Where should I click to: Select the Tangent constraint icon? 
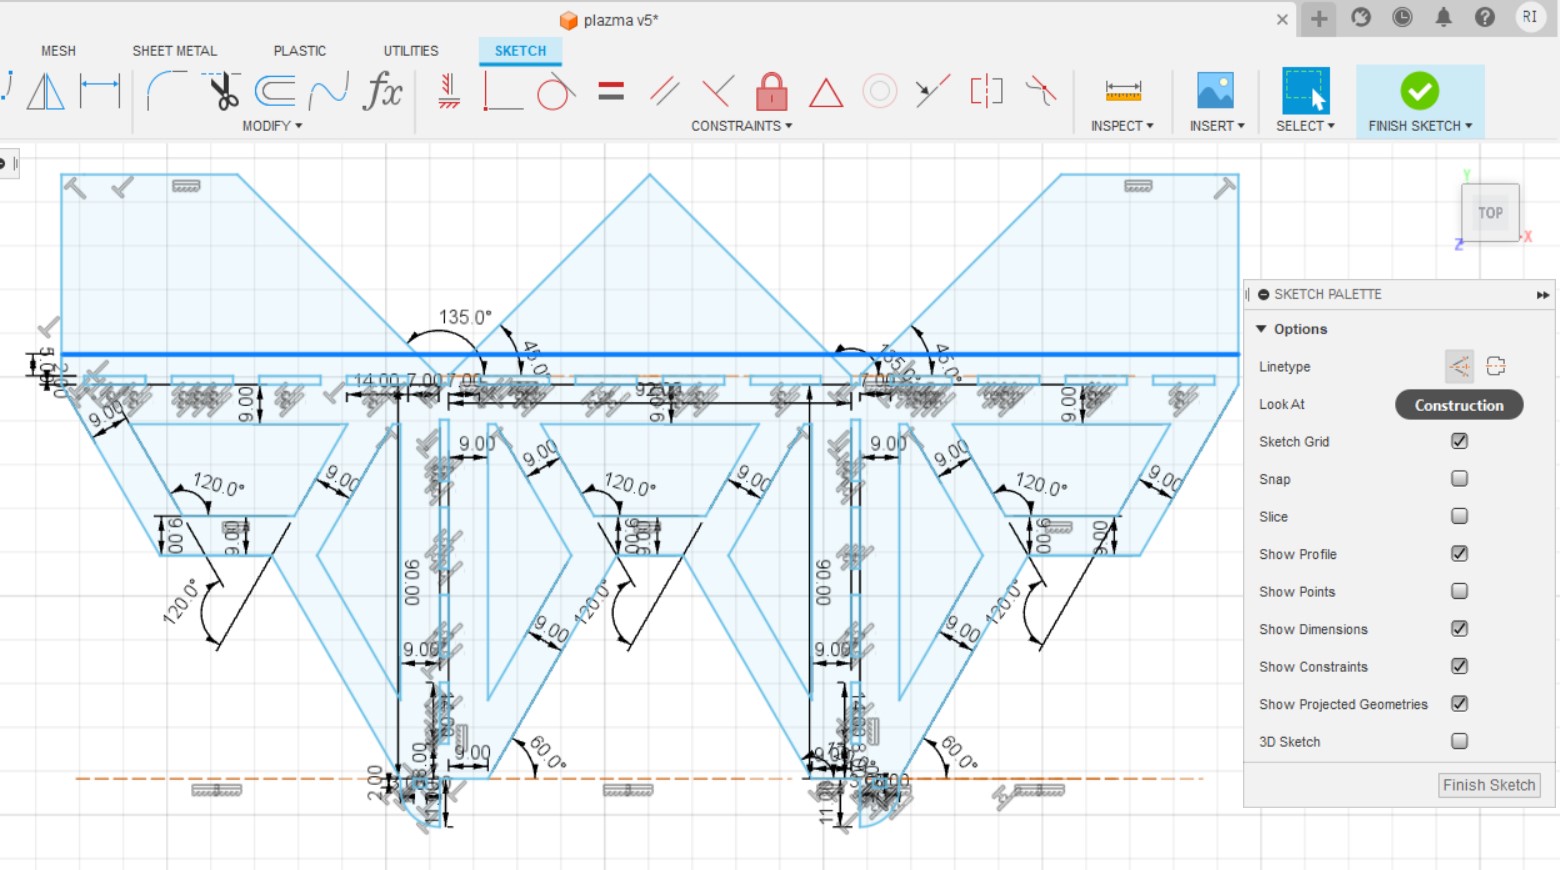[x=556, y=92]
